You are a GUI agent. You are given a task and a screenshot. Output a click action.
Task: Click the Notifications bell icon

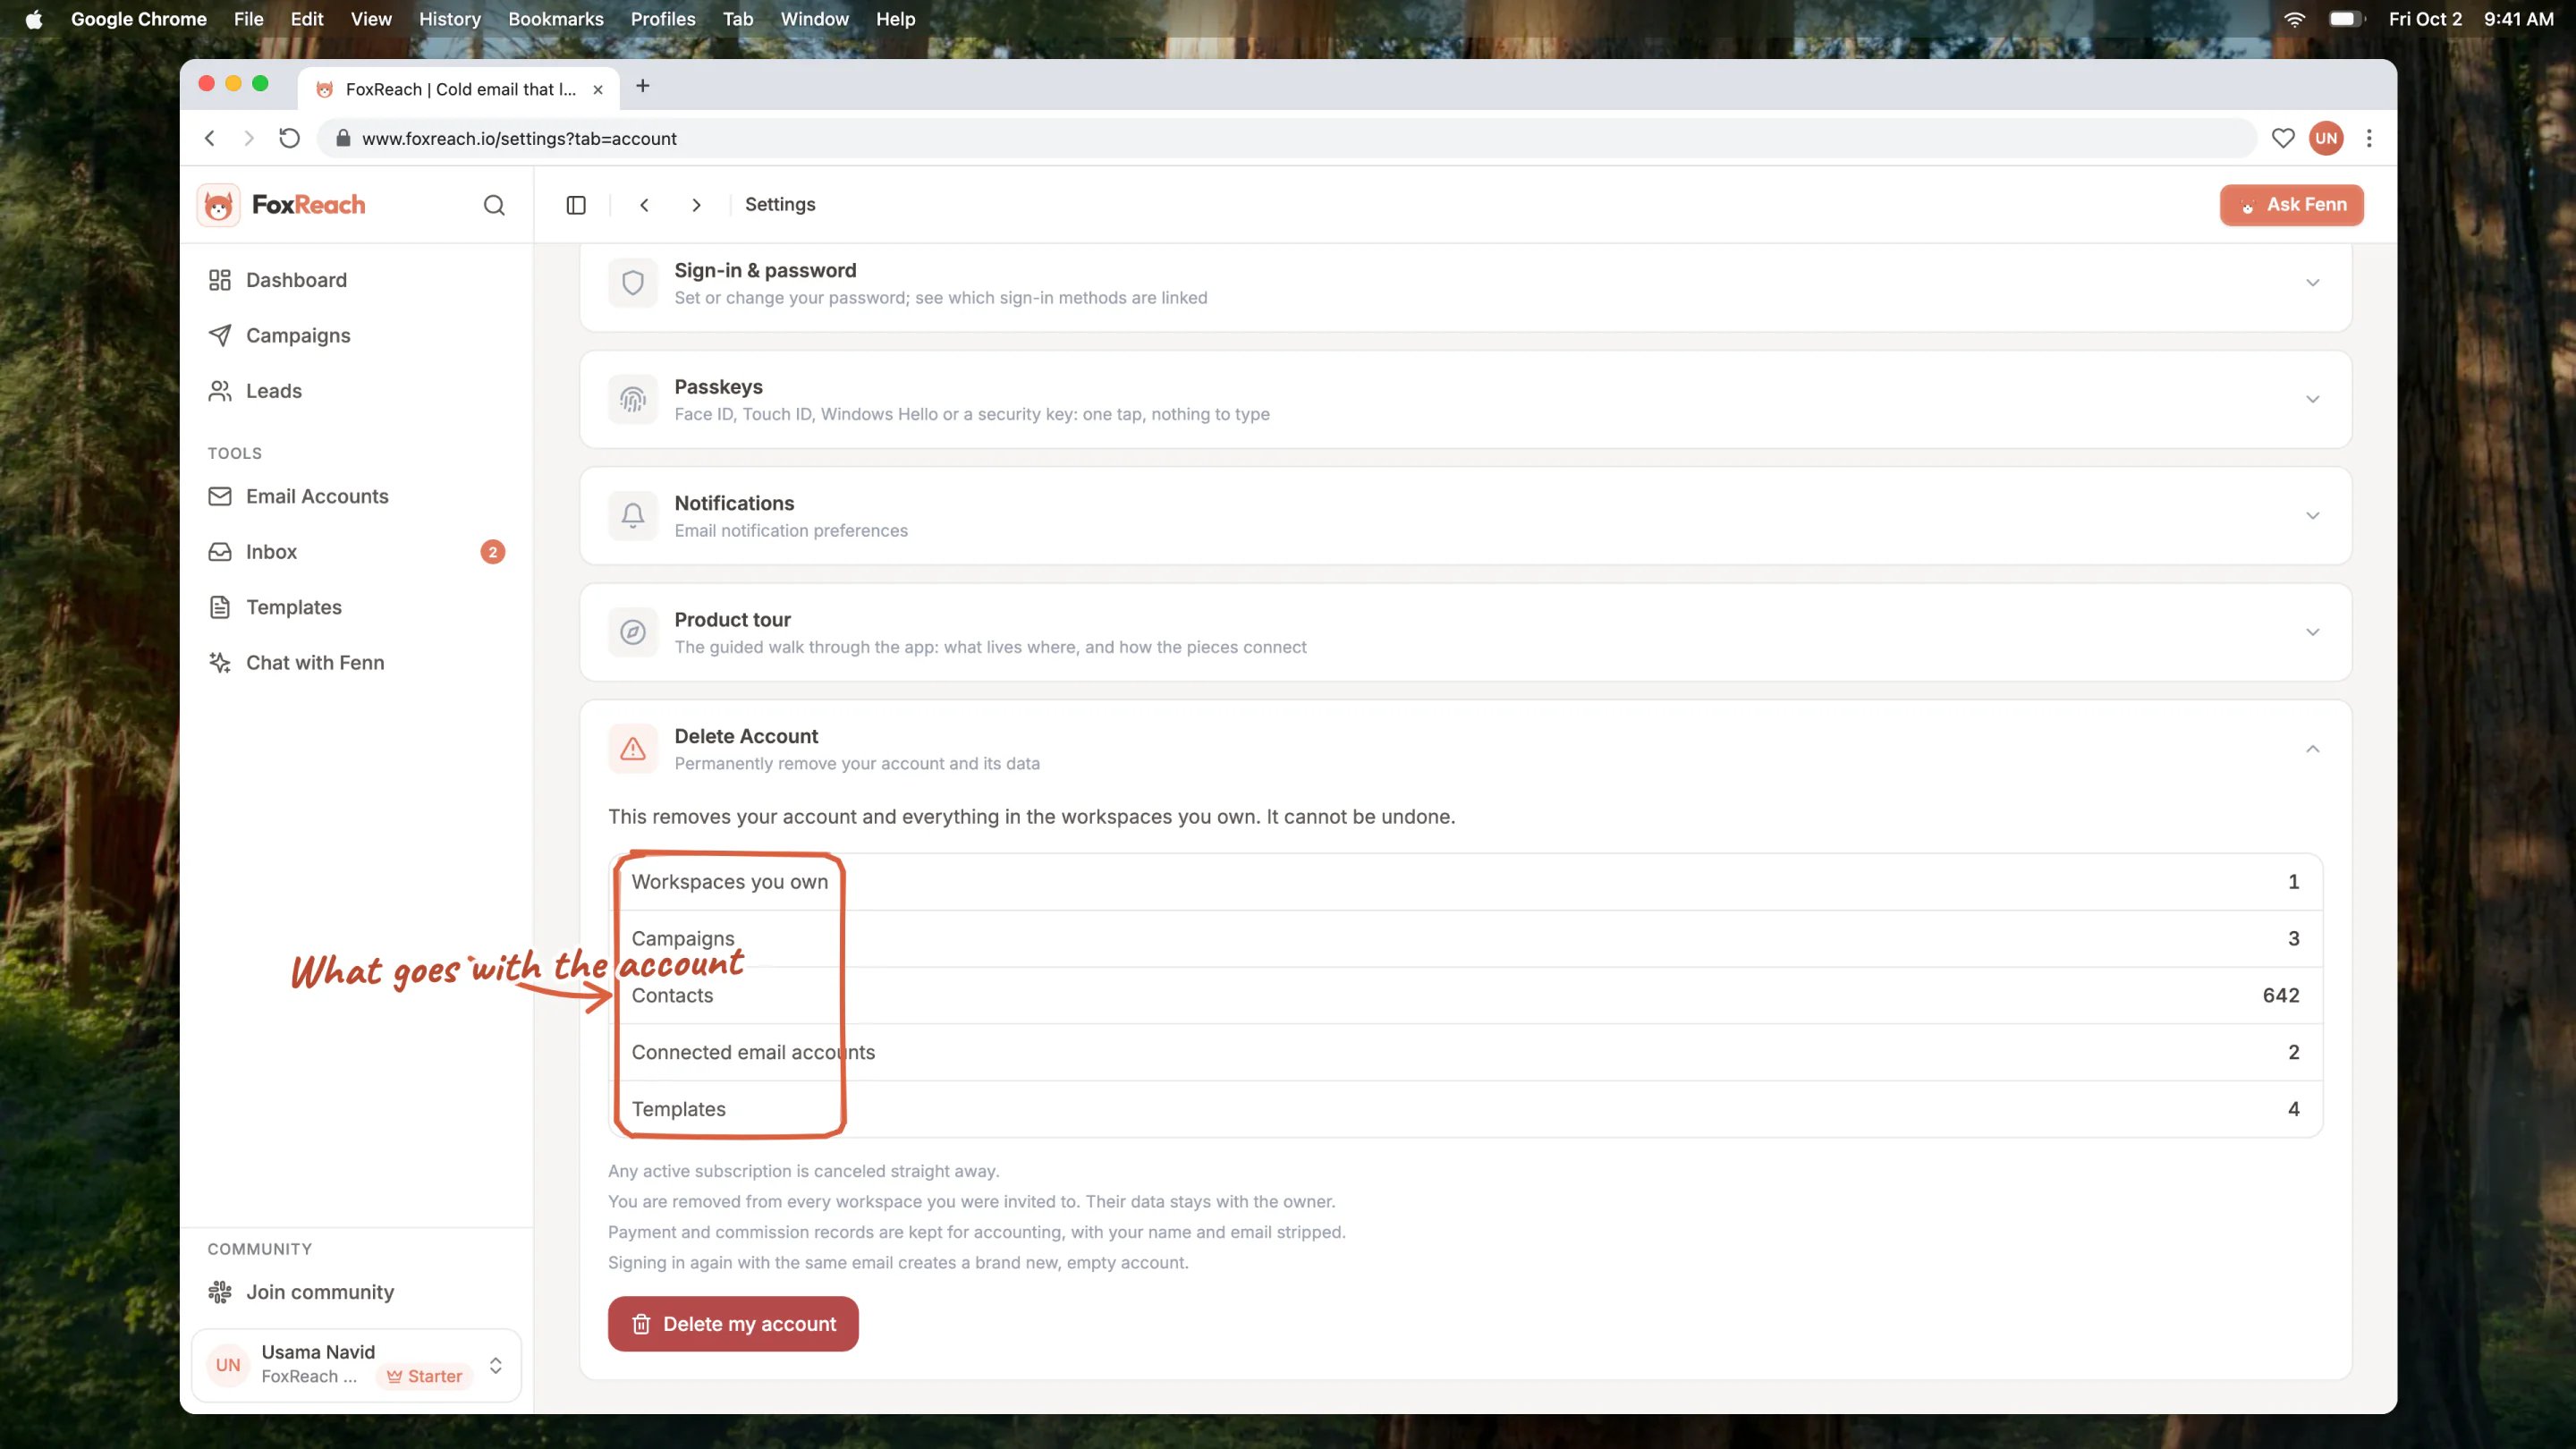(x=633, y=516)
